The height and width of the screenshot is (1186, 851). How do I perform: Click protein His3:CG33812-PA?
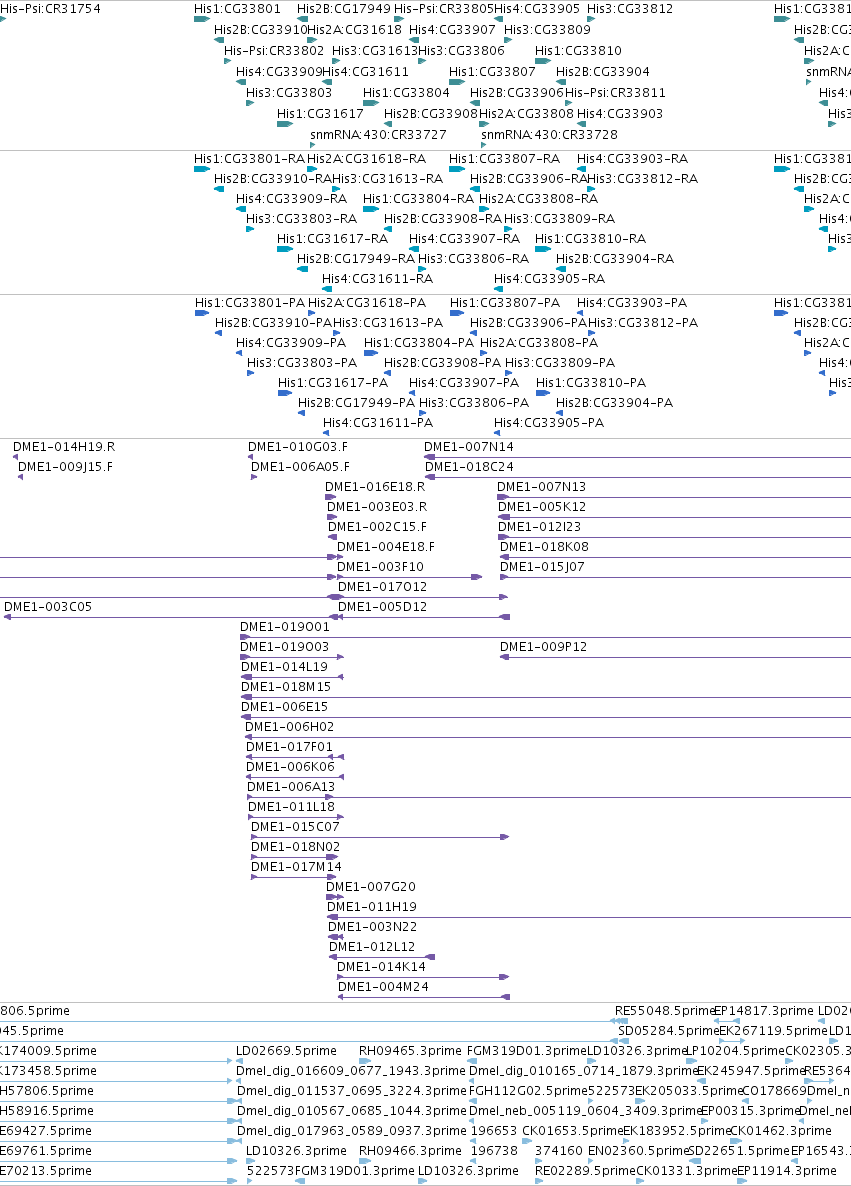pyautogui.click(x=643, y=323)
